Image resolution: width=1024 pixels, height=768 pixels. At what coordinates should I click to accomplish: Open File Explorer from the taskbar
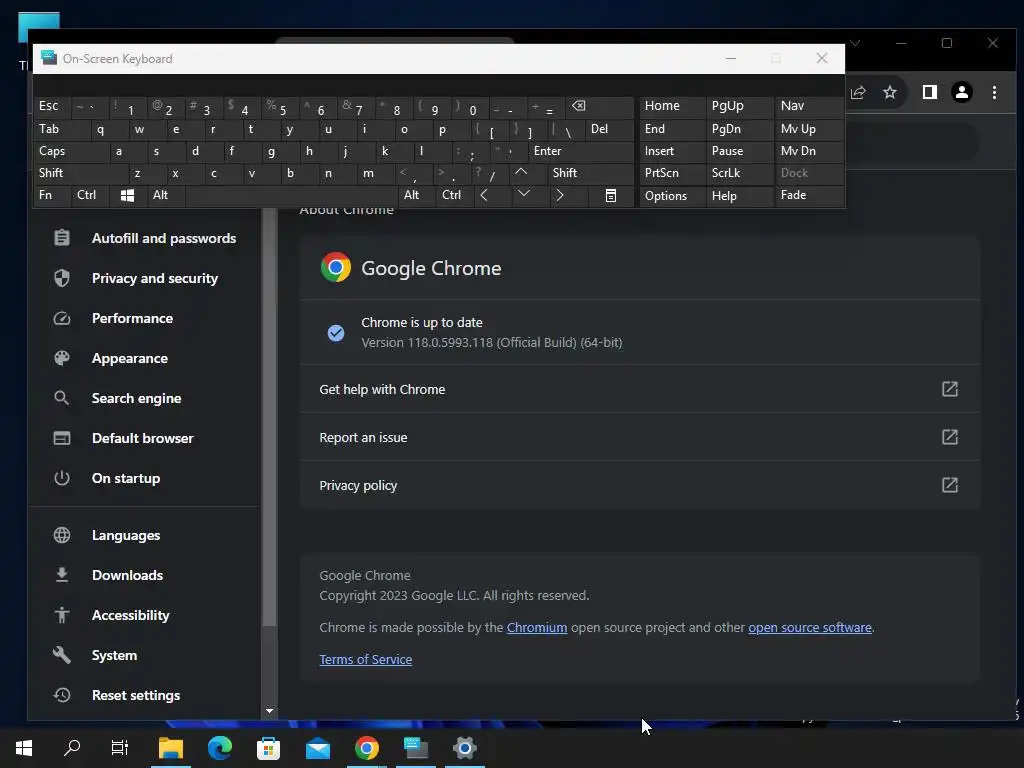(171, 748)
